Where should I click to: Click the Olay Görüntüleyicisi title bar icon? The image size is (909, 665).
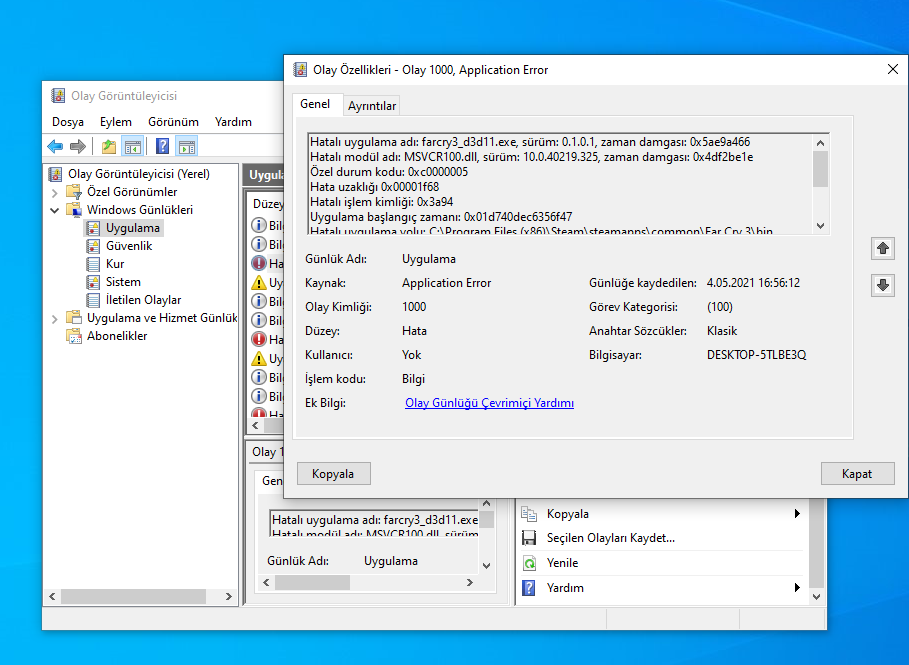[x=58, y=96]
